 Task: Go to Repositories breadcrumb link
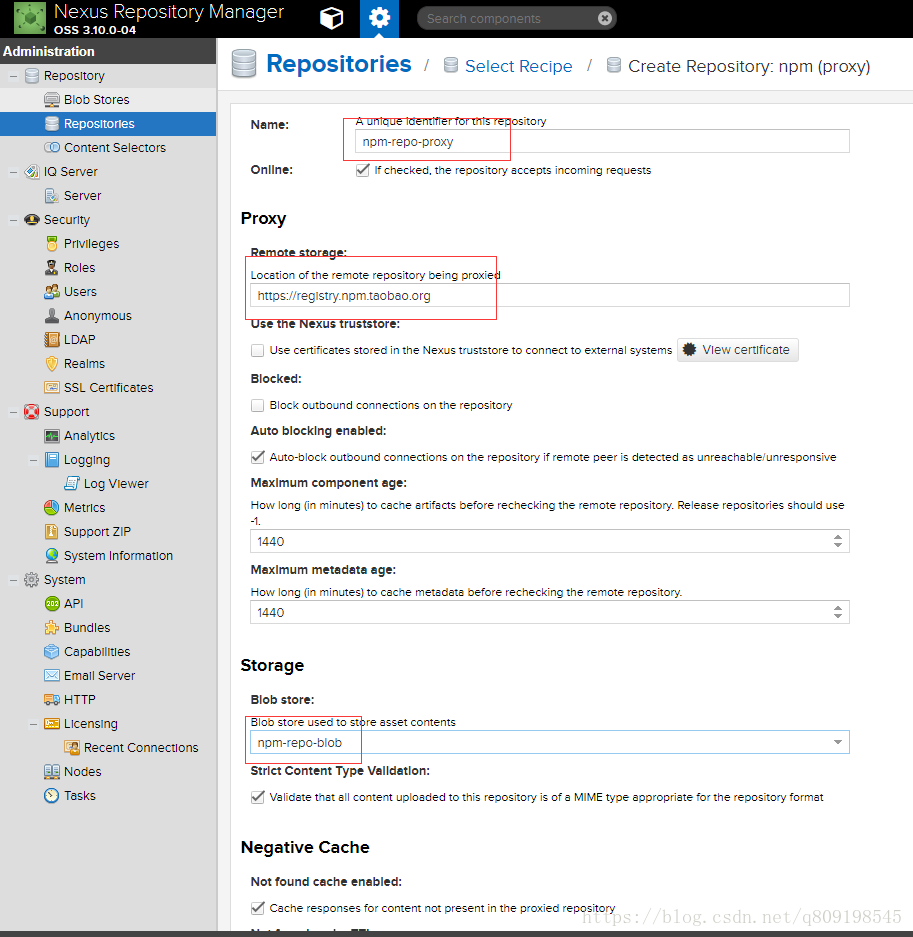339,64
